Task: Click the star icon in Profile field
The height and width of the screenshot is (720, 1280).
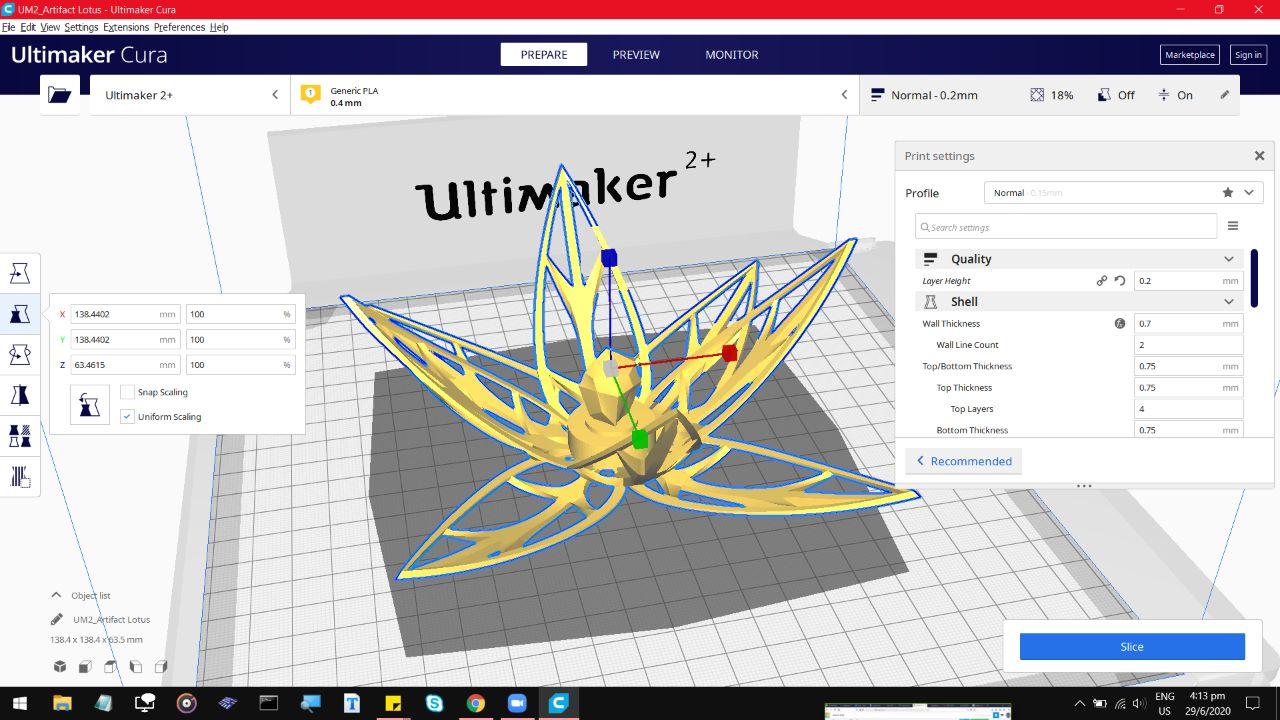Action: point(1228,193)
